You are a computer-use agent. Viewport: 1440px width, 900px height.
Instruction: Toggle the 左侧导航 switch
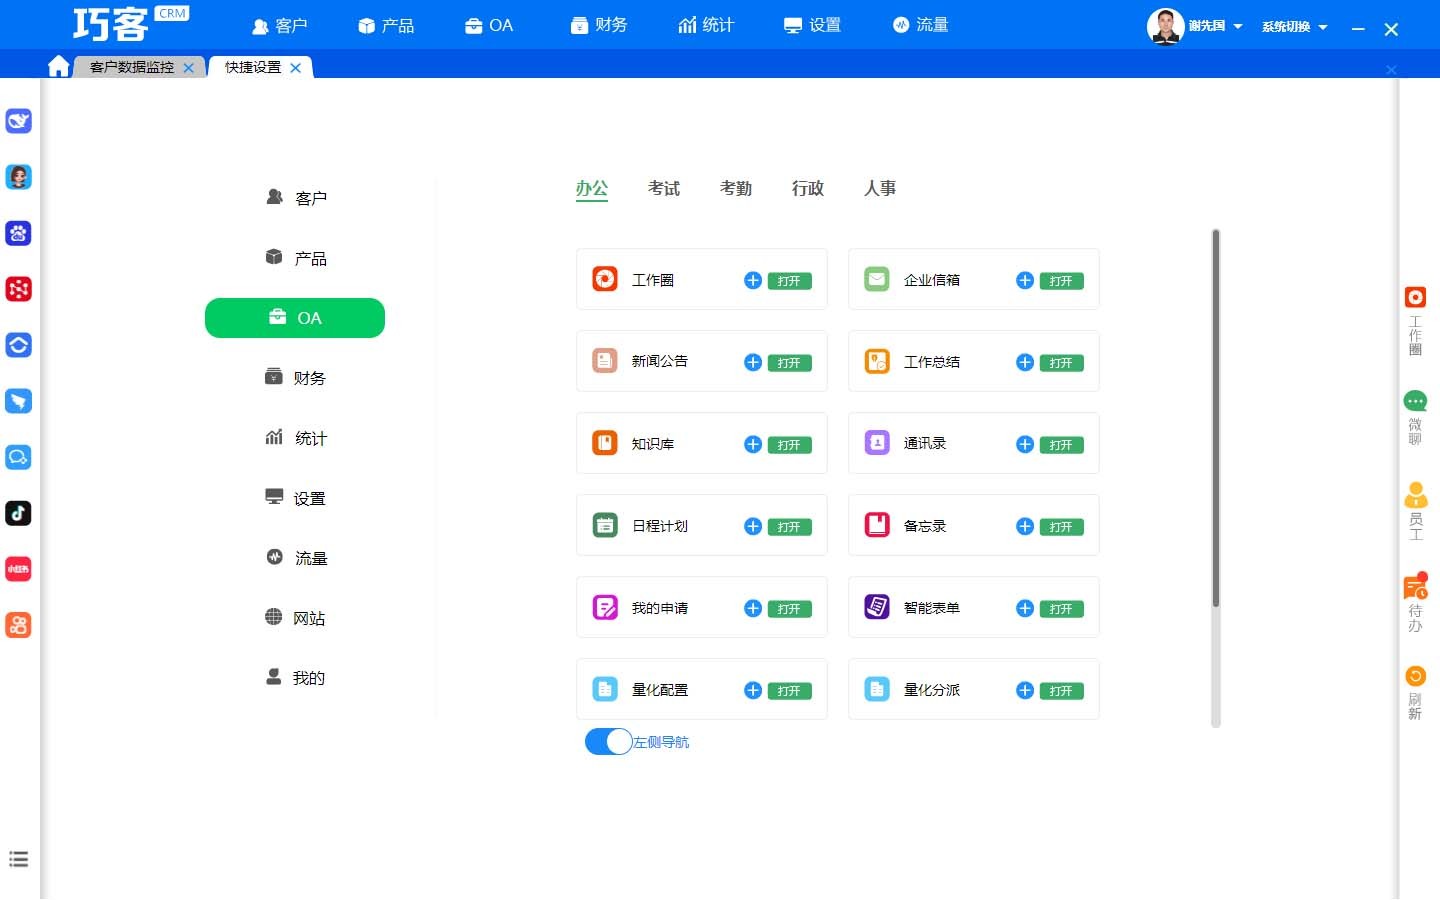[608, 742]
